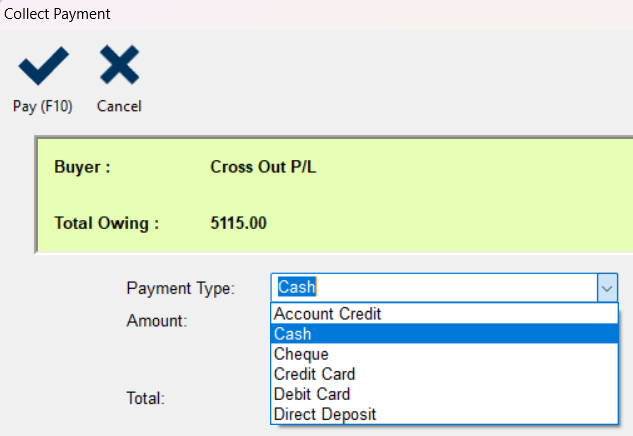Viewport: 633px width, 436px height.
Task: Click the Cancel text label
Action: (x=119, y=106)
